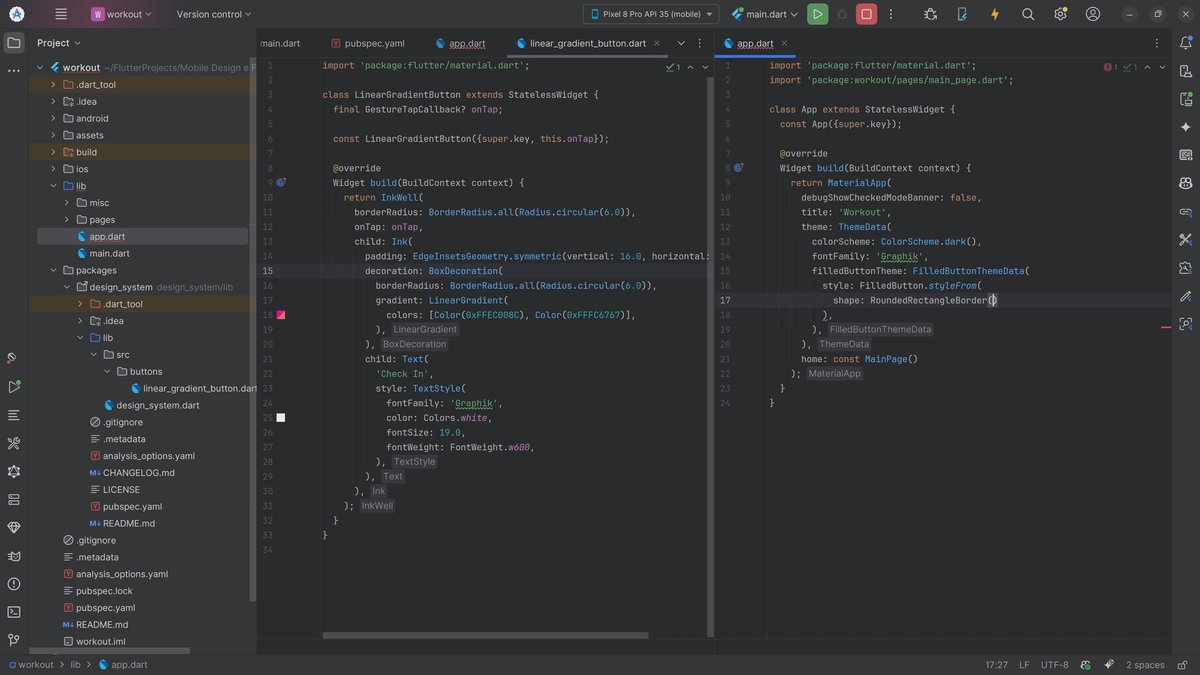Switch to the pubspec.yaml editor tab
1200x675 pixels.
coord(374,43)
